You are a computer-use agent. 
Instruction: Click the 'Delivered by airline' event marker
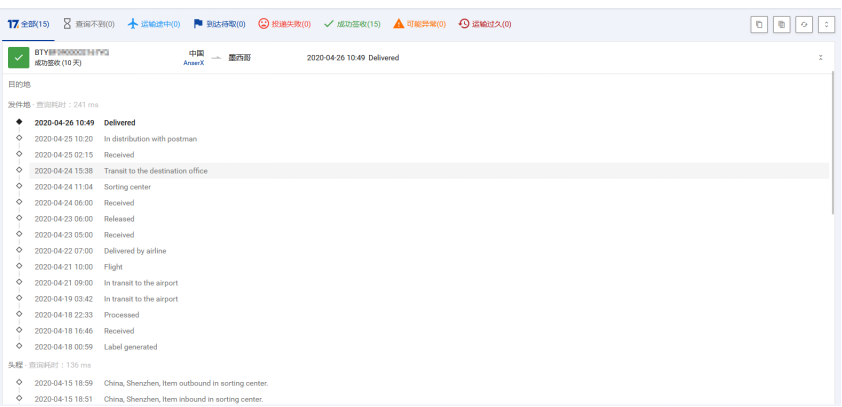[19, 251]
